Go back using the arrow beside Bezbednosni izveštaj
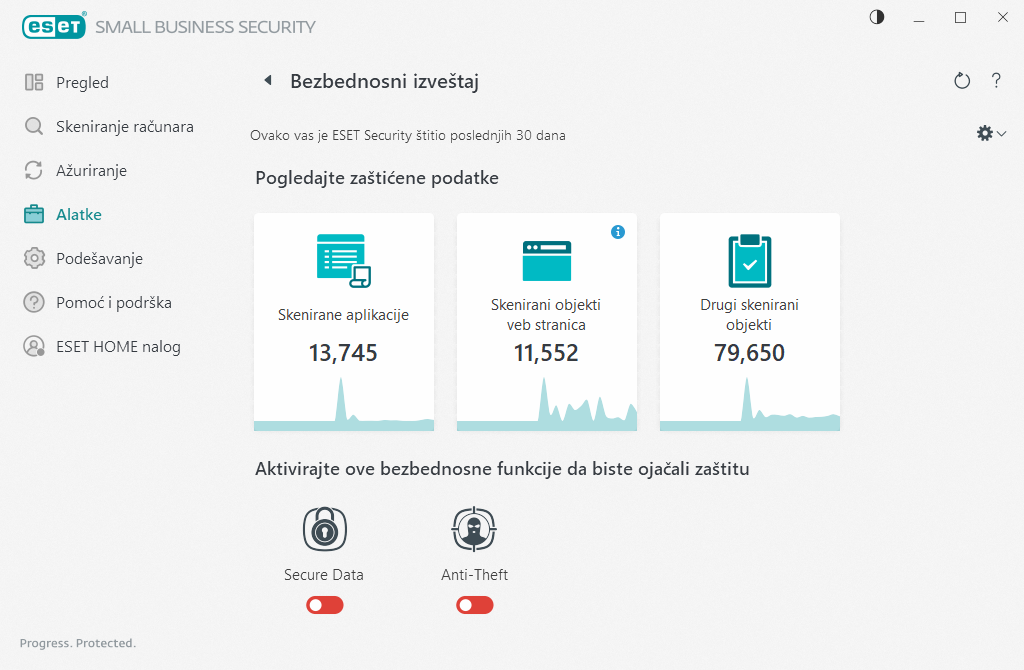Screen dimensions: 1024x670 (x=267, y=81)
